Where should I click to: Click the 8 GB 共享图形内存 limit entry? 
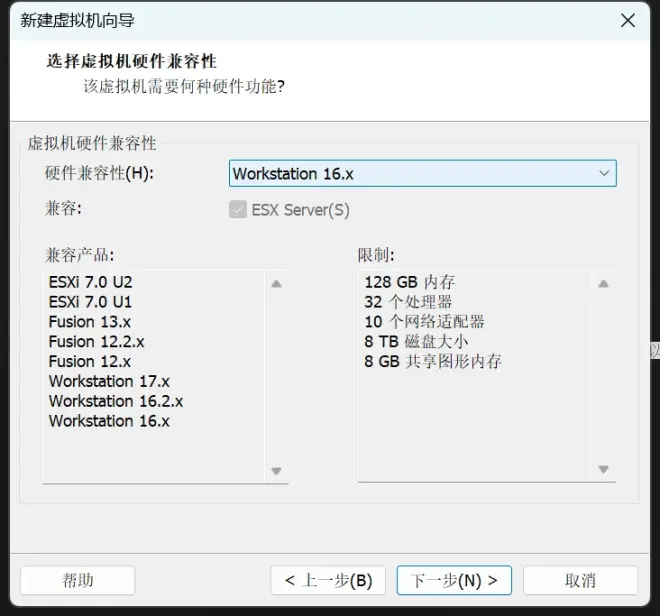pos(433,361)
